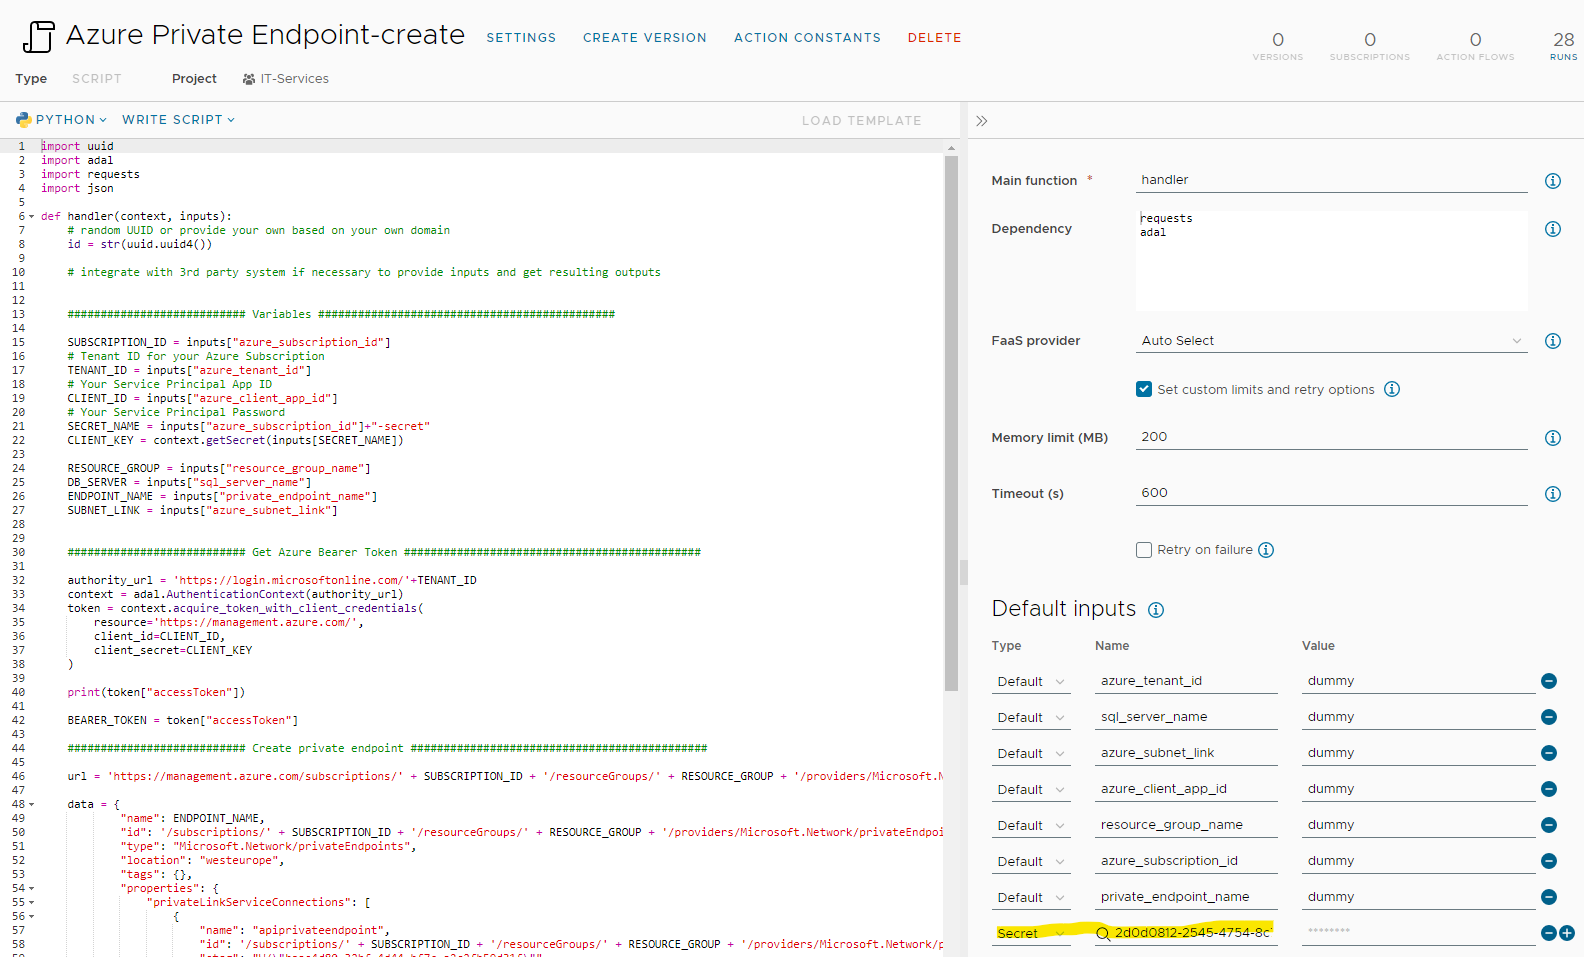
Task: Edit the dummy value for sql_server_name
Action: click(1418, 717)
